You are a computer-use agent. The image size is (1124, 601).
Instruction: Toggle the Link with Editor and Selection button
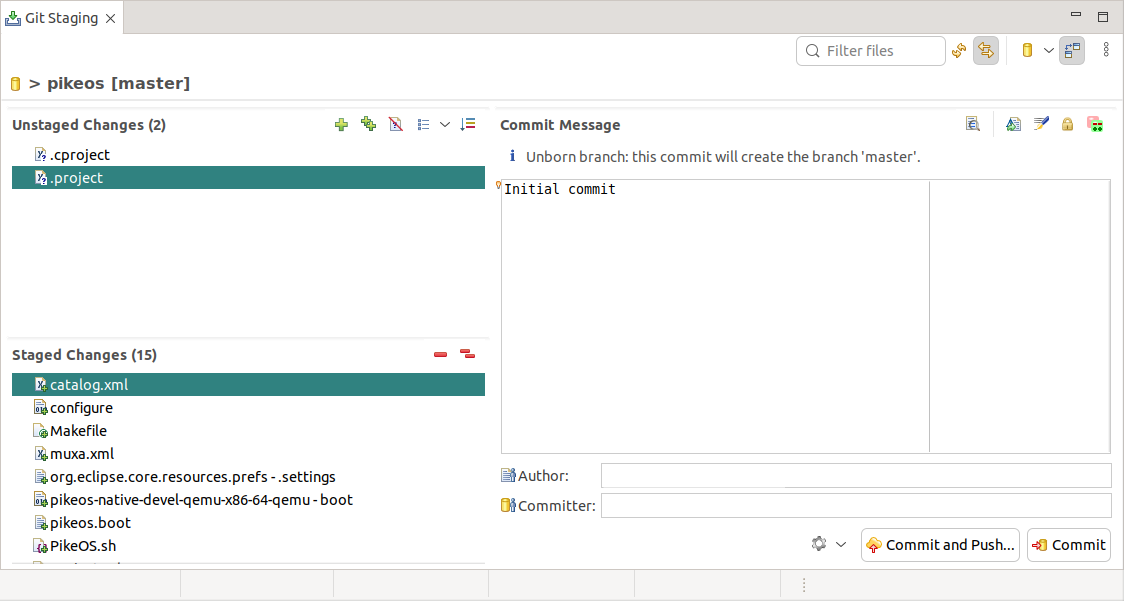pos(985,51)
